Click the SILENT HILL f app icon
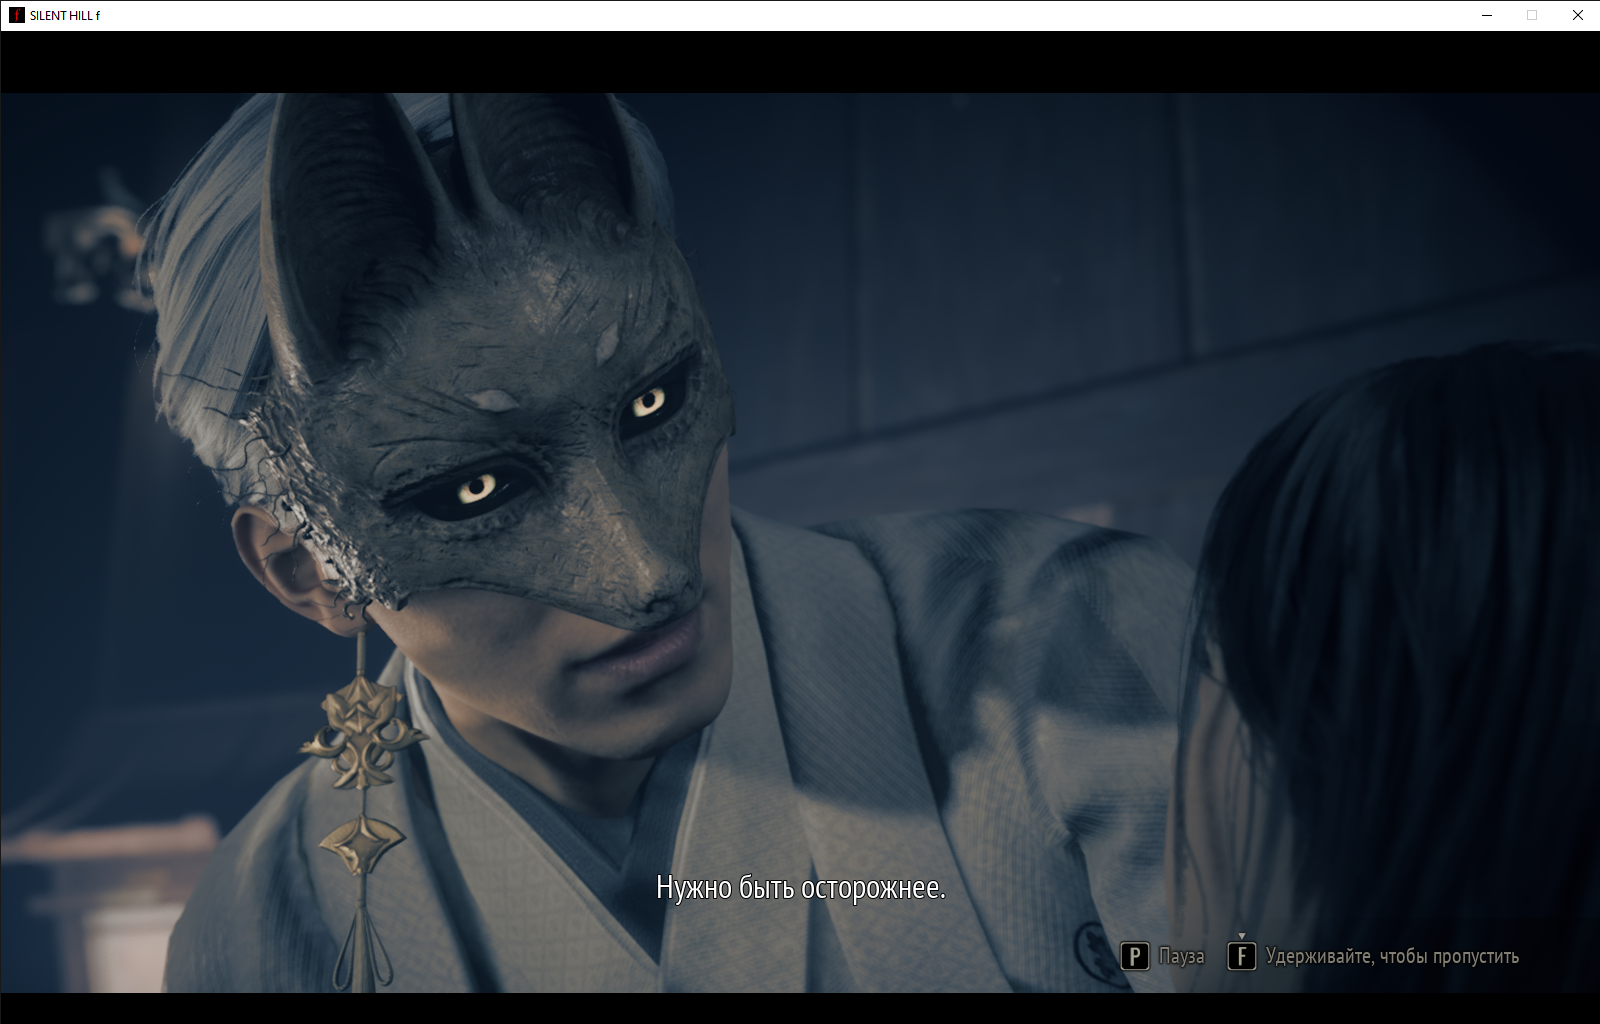The height and width of the screenshot is (1024, 1600). click(16, 15)
